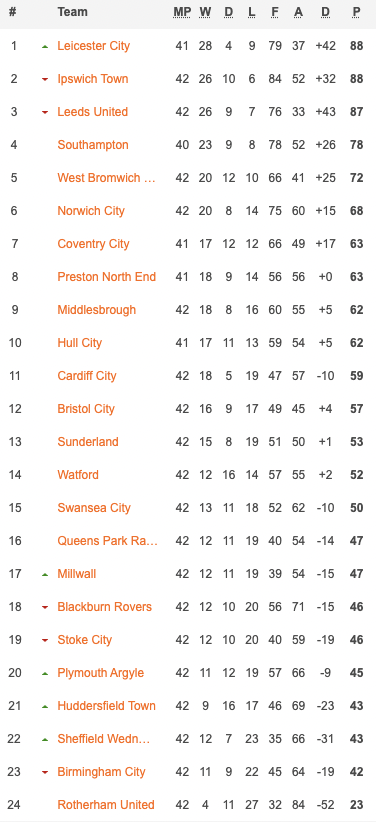Click the green up arrow beside Huddersfield Town
Image resolution: width=376 pixels, height=822 pixels.
[x=45, y=707]
